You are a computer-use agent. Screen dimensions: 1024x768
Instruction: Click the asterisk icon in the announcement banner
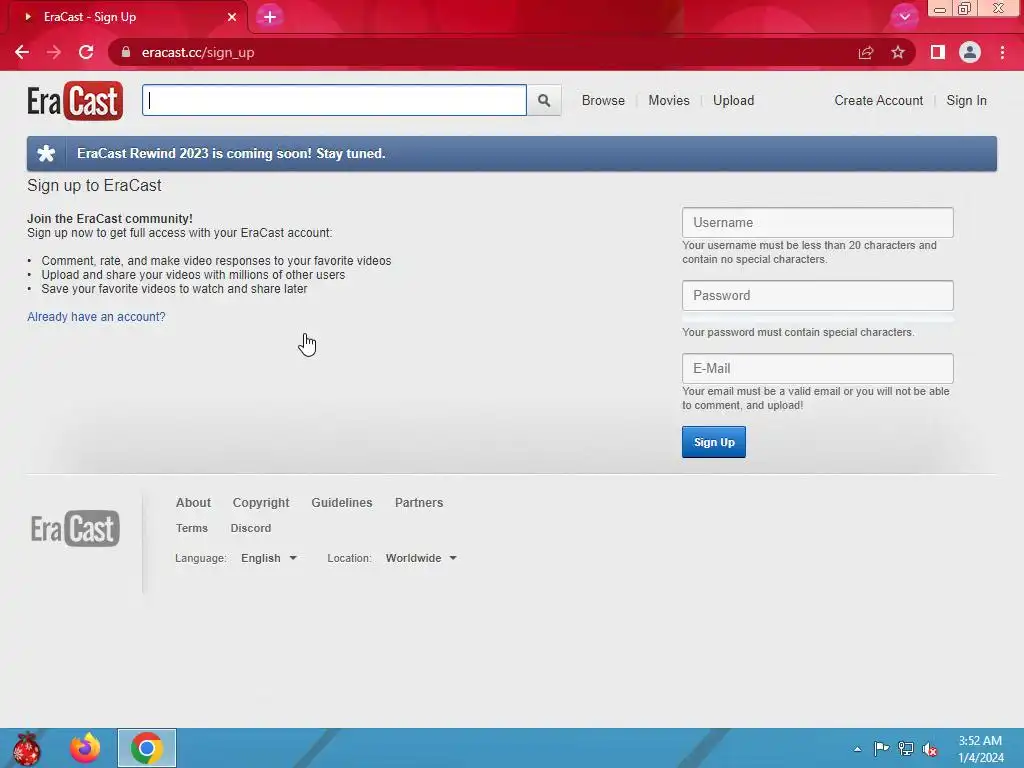pyautogui.click(x=46, y=153)
